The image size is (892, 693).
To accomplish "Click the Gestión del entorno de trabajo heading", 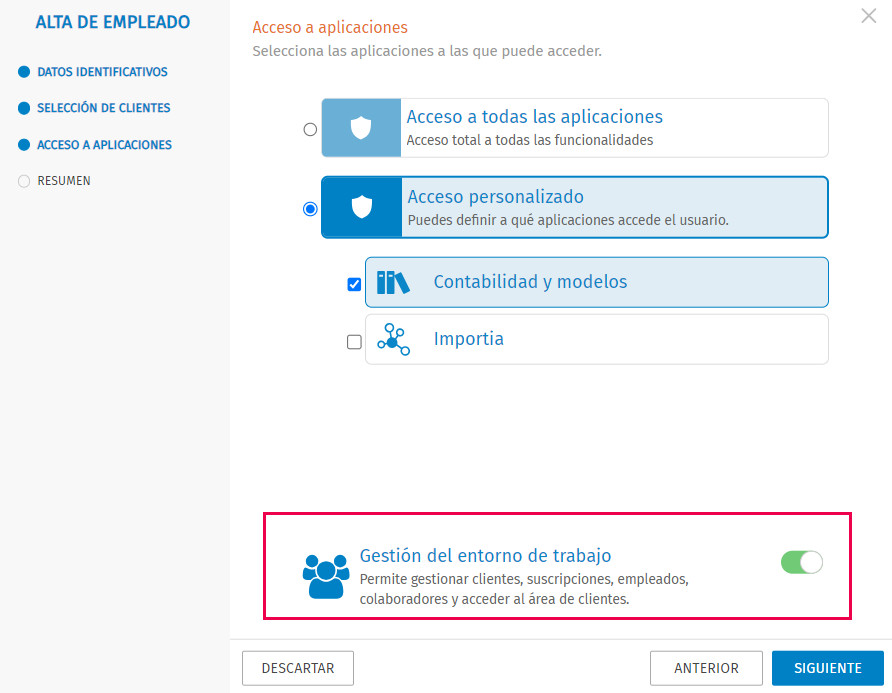I will (485, 555).
